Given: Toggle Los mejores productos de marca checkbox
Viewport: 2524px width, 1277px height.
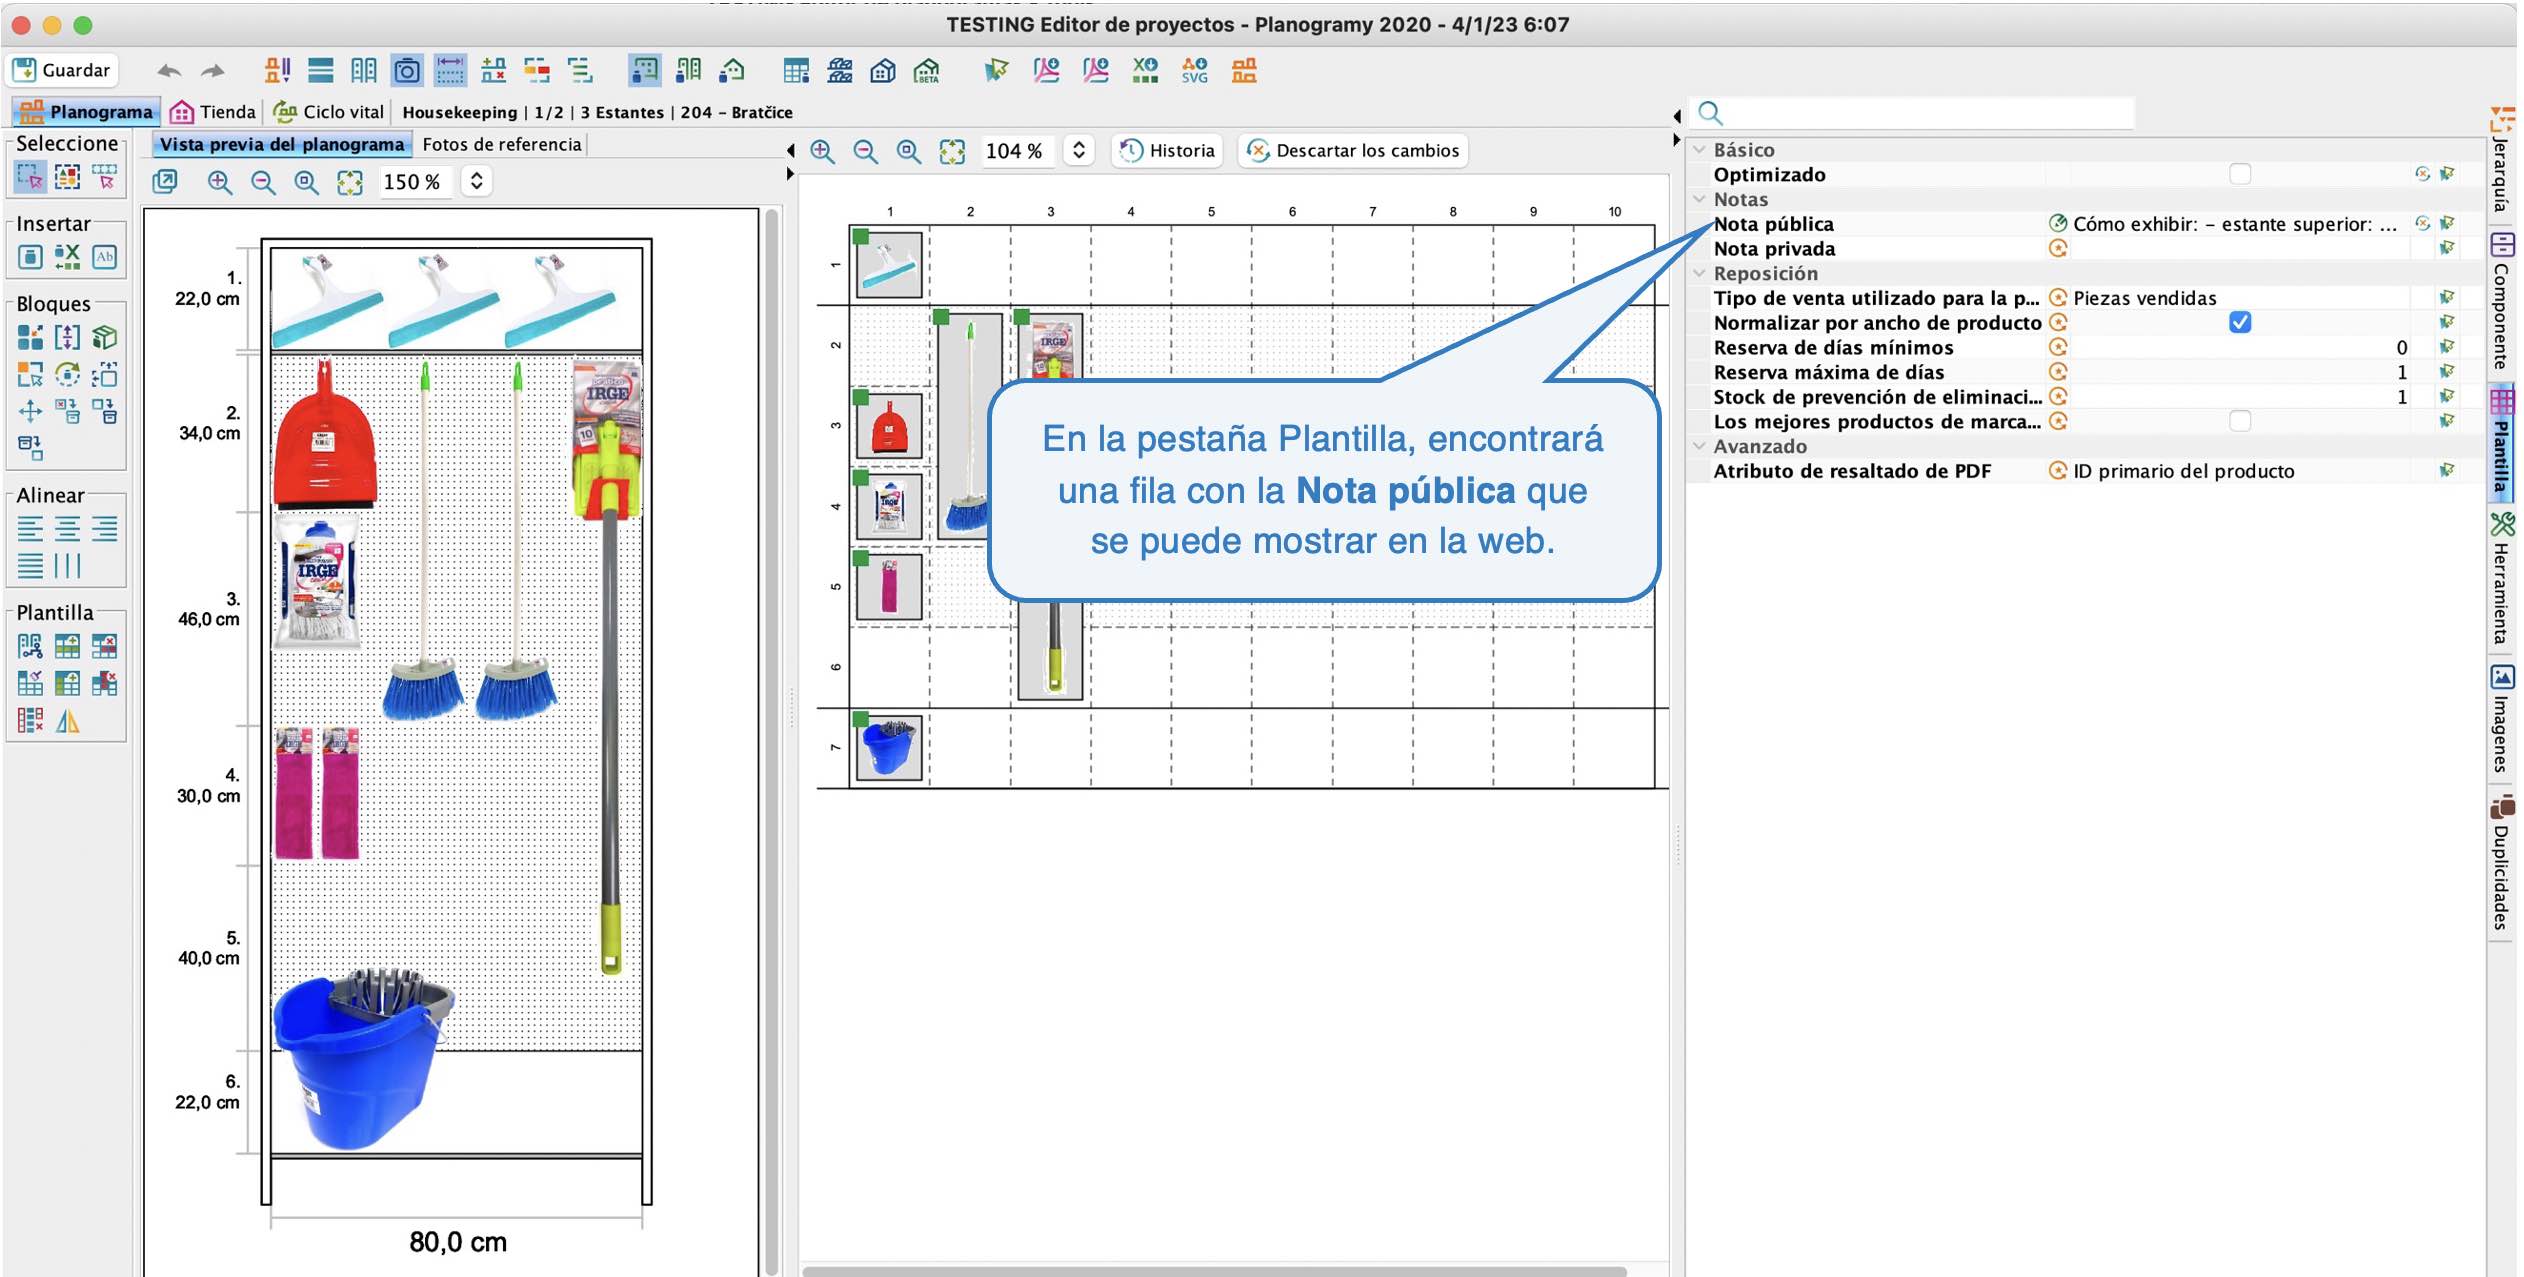Looking at the screenshot, I should [x=2240, y=421].
